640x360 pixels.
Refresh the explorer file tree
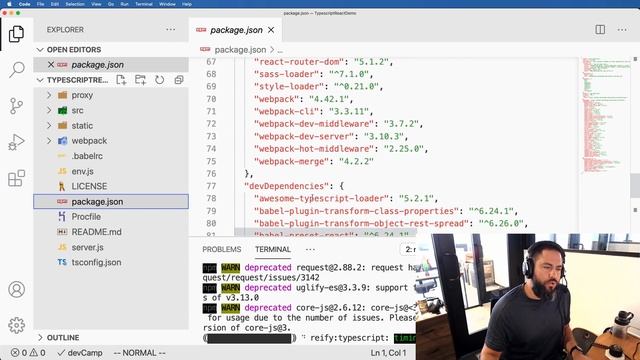[x=160, y=80]
